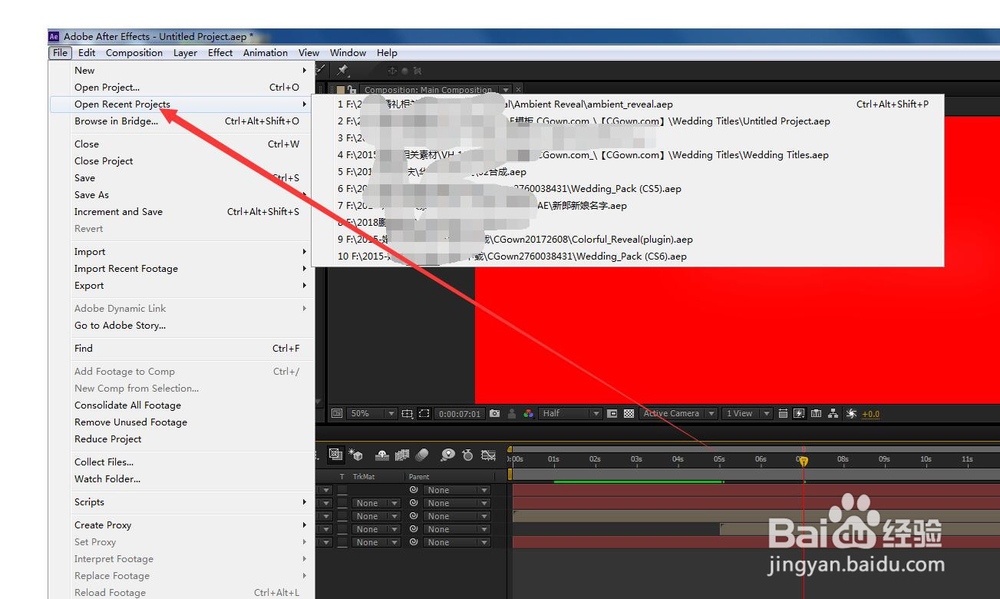This screenshot has height=599, width=1000.
Task: Open the third layer's TrkMat None dropdown
Action: pyautogui.click(x=378, y=516)
